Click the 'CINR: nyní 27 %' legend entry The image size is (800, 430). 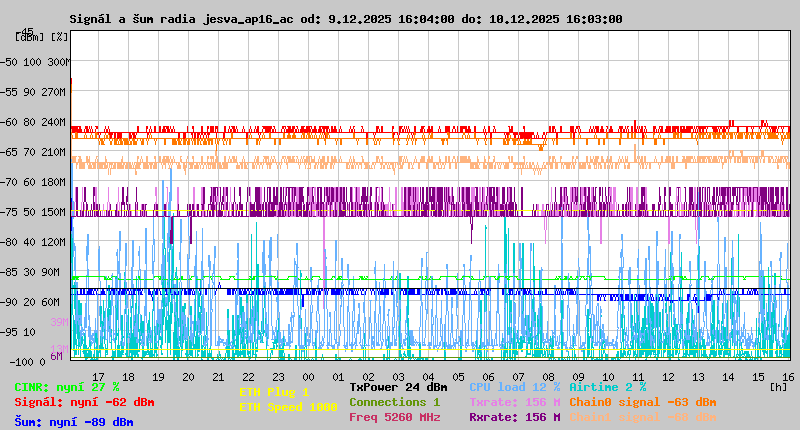[67, 386]
